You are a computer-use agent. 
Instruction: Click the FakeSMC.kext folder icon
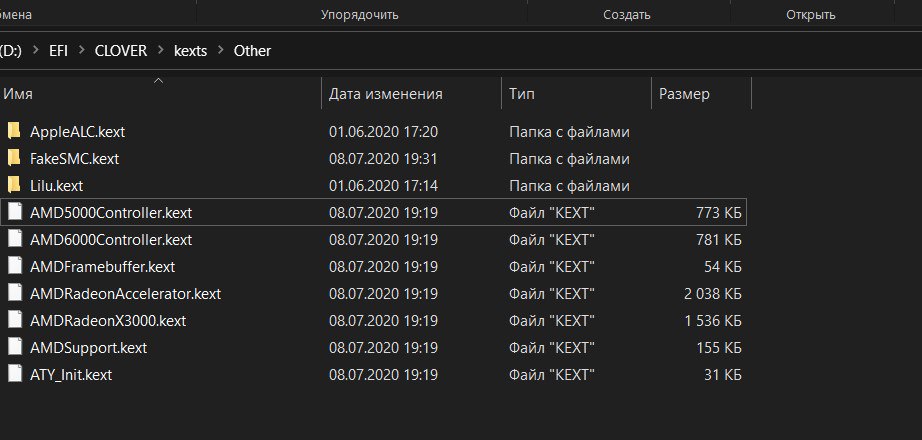tap(14, 158)
